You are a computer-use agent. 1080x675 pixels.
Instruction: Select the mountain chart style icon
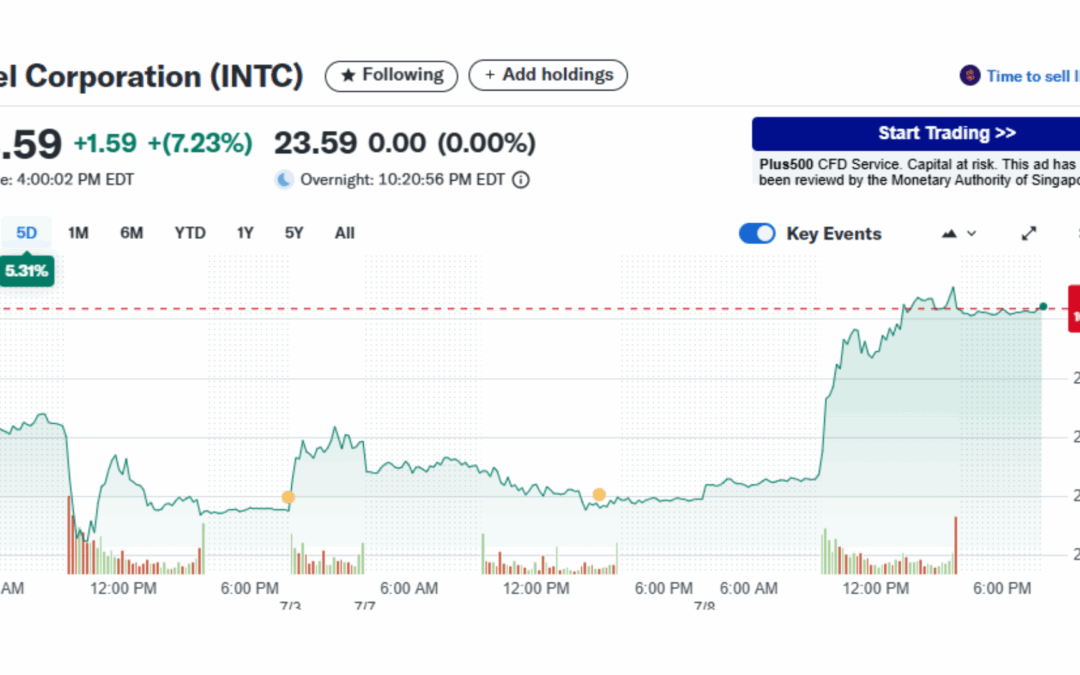coord(948,233)
